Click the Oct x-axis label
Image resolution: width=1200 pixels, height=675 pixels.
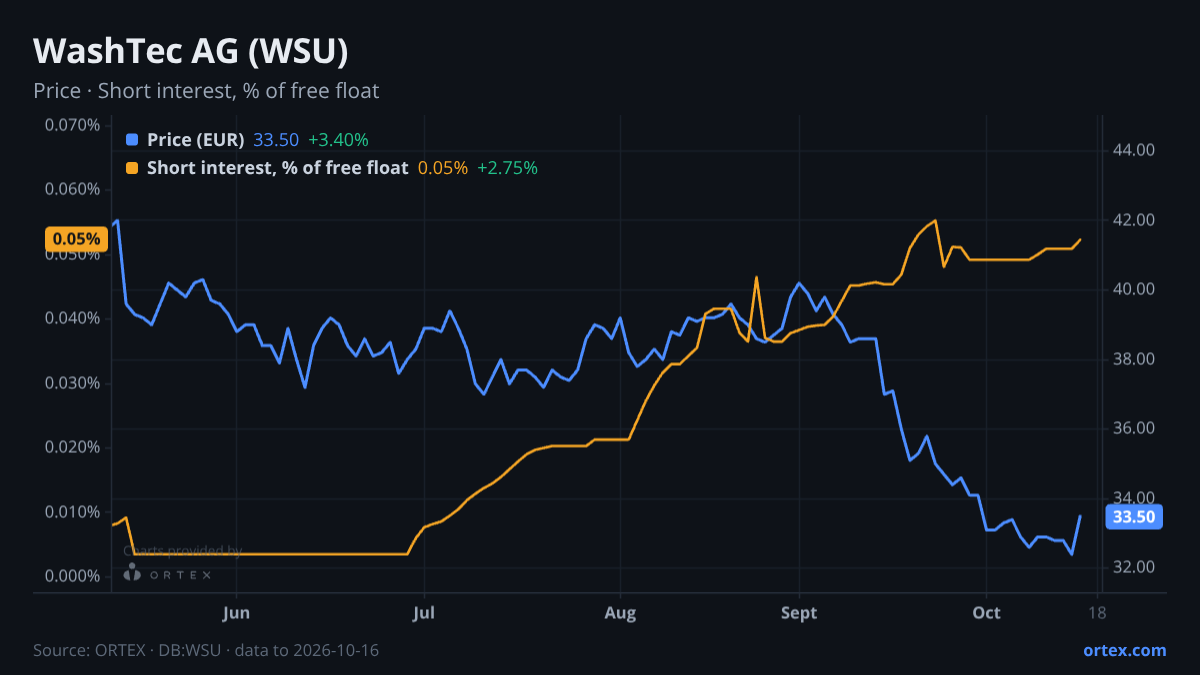click(987, 613)
